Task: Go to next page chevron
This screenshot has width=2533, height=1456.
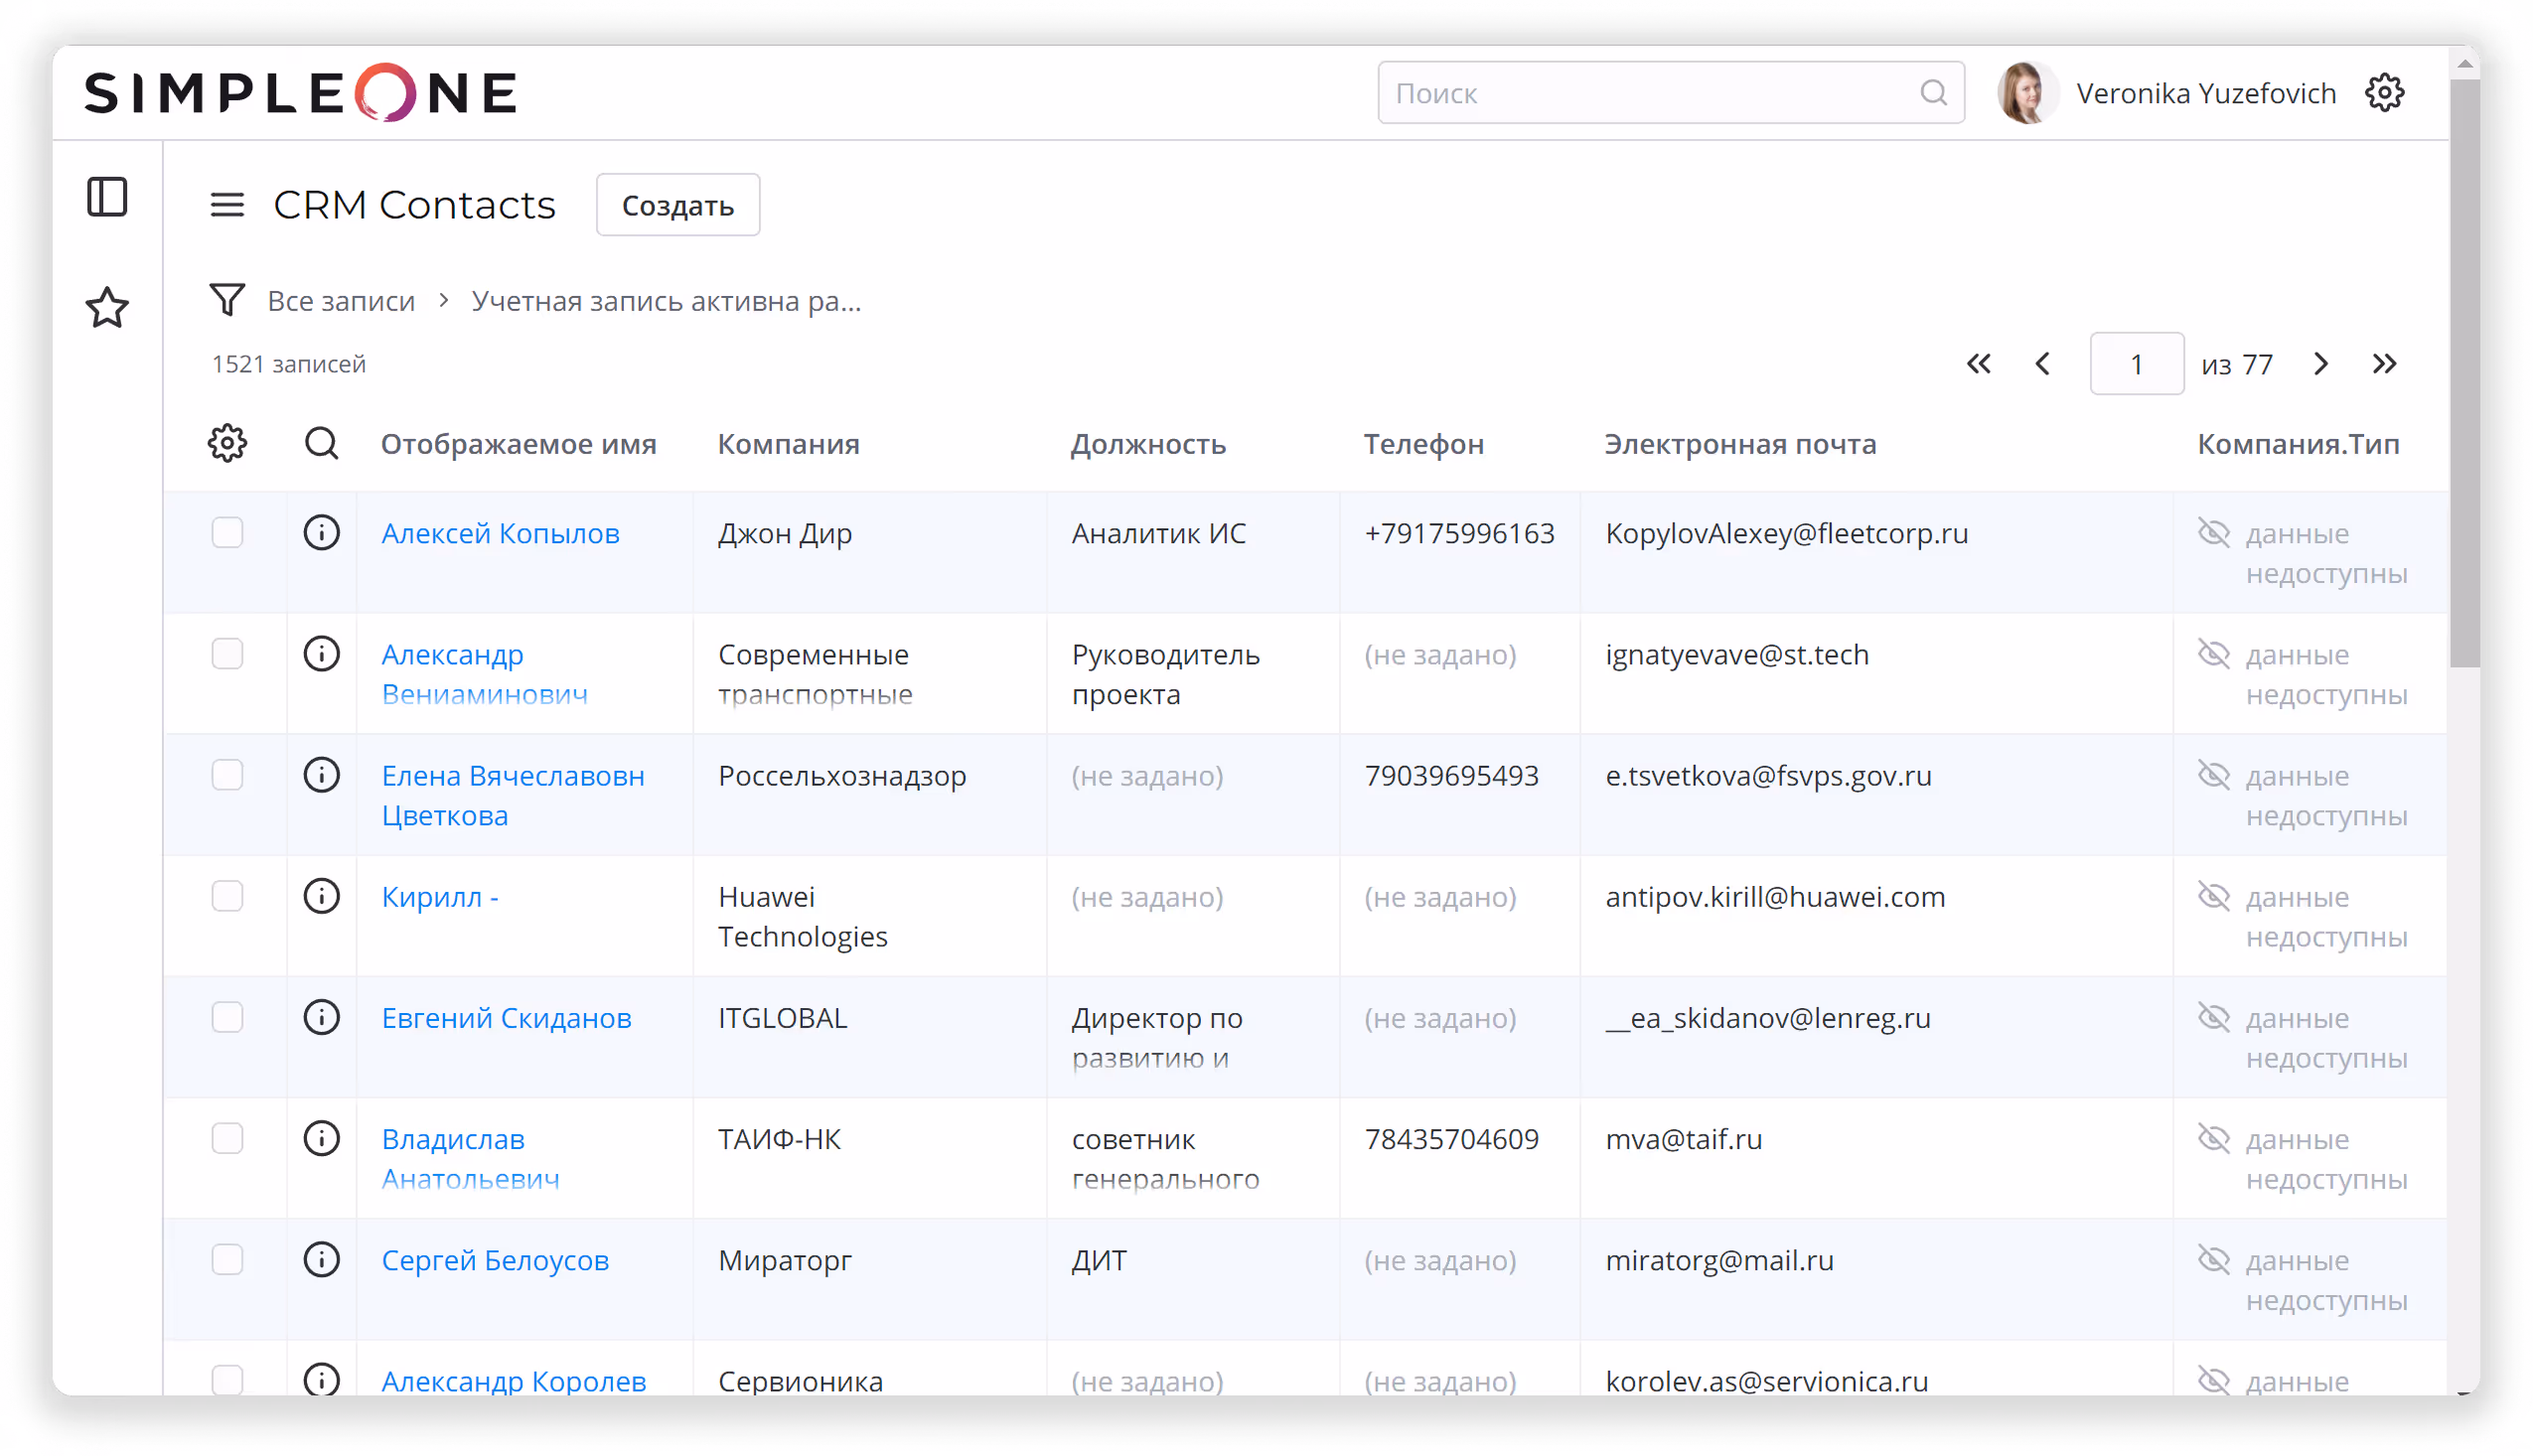Action: tap(2321, 364)
